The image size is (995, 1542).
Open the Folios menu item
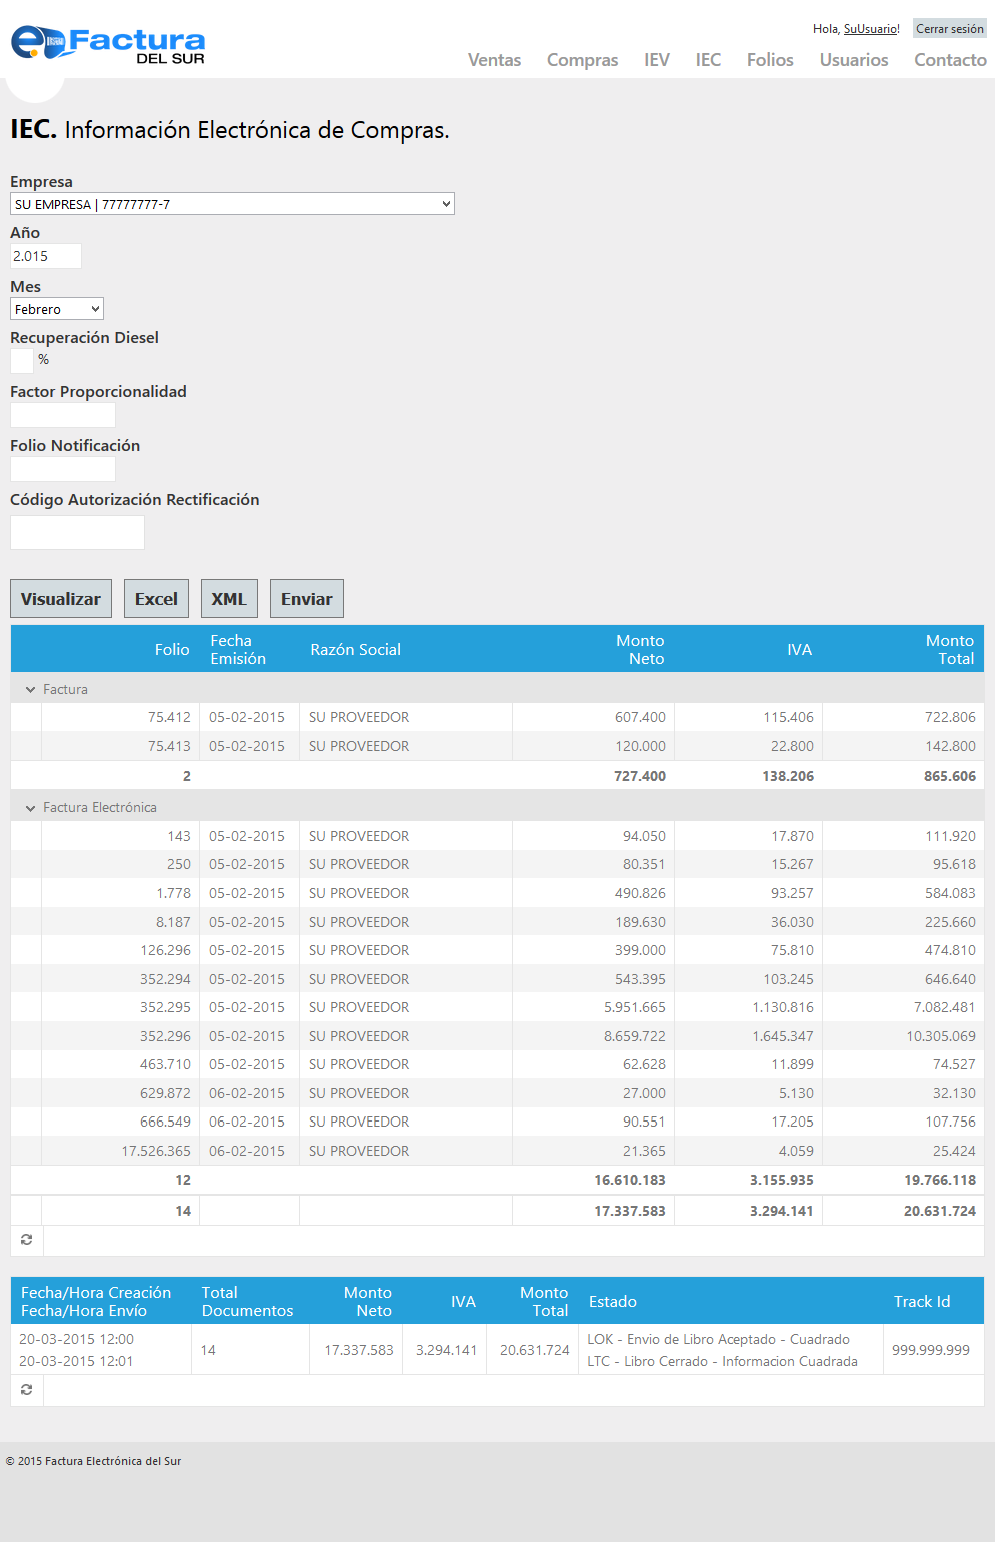click(x=770, y=60)
